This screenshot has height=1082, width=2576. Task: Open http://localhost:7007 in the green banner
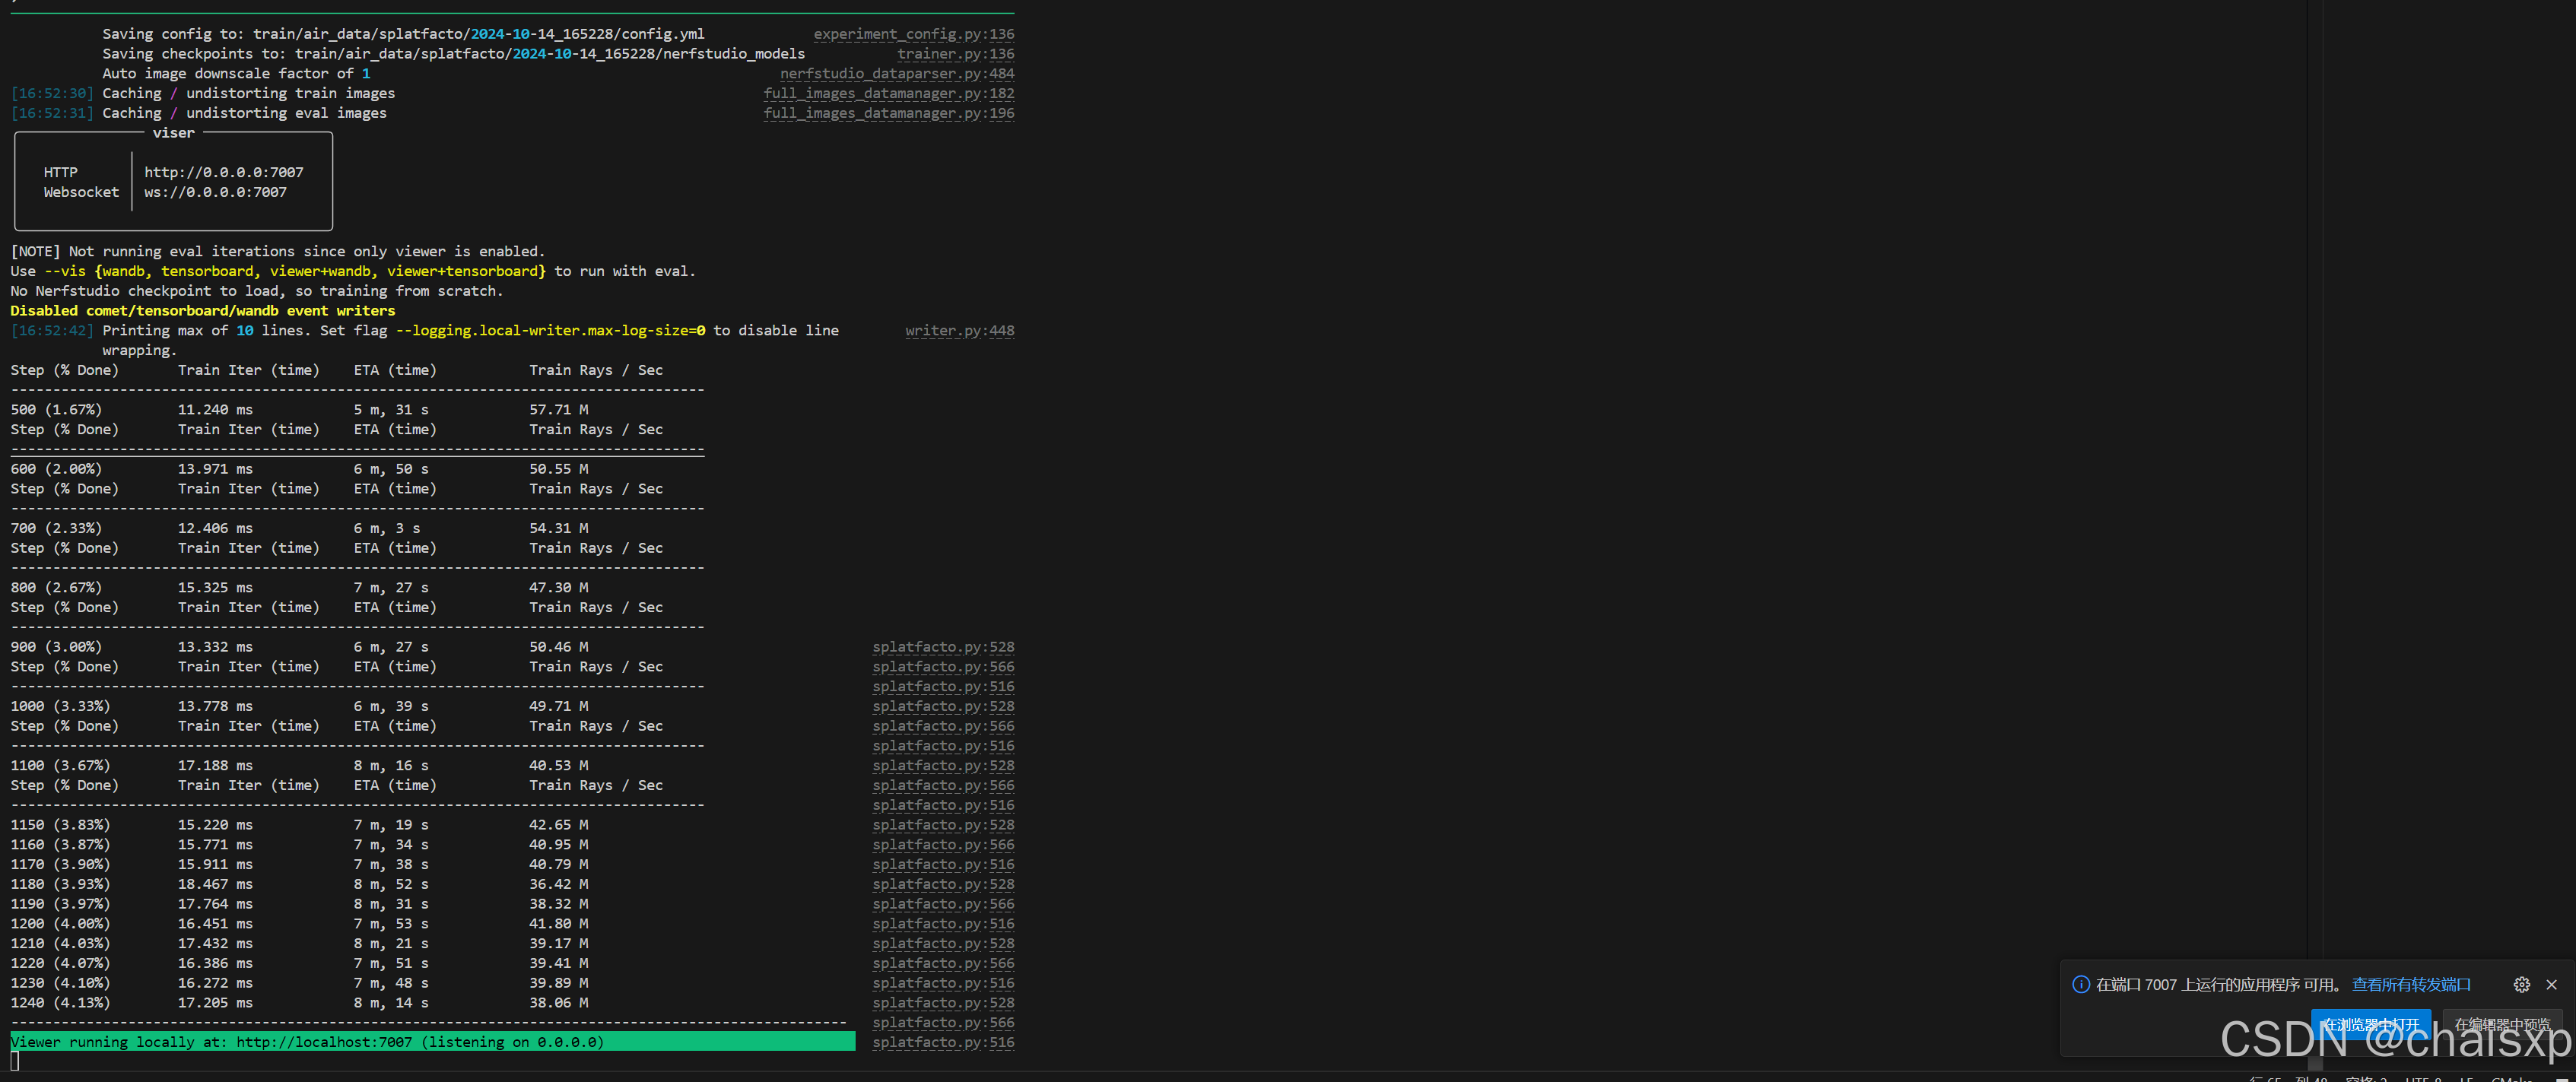(324, 1042)
